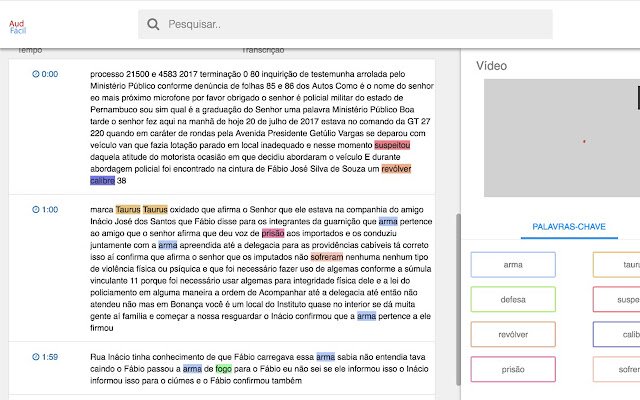Select the prisão keyword button
Image resolution: width=640 pixels, height=400 pixels.
[x=513, y=369]
